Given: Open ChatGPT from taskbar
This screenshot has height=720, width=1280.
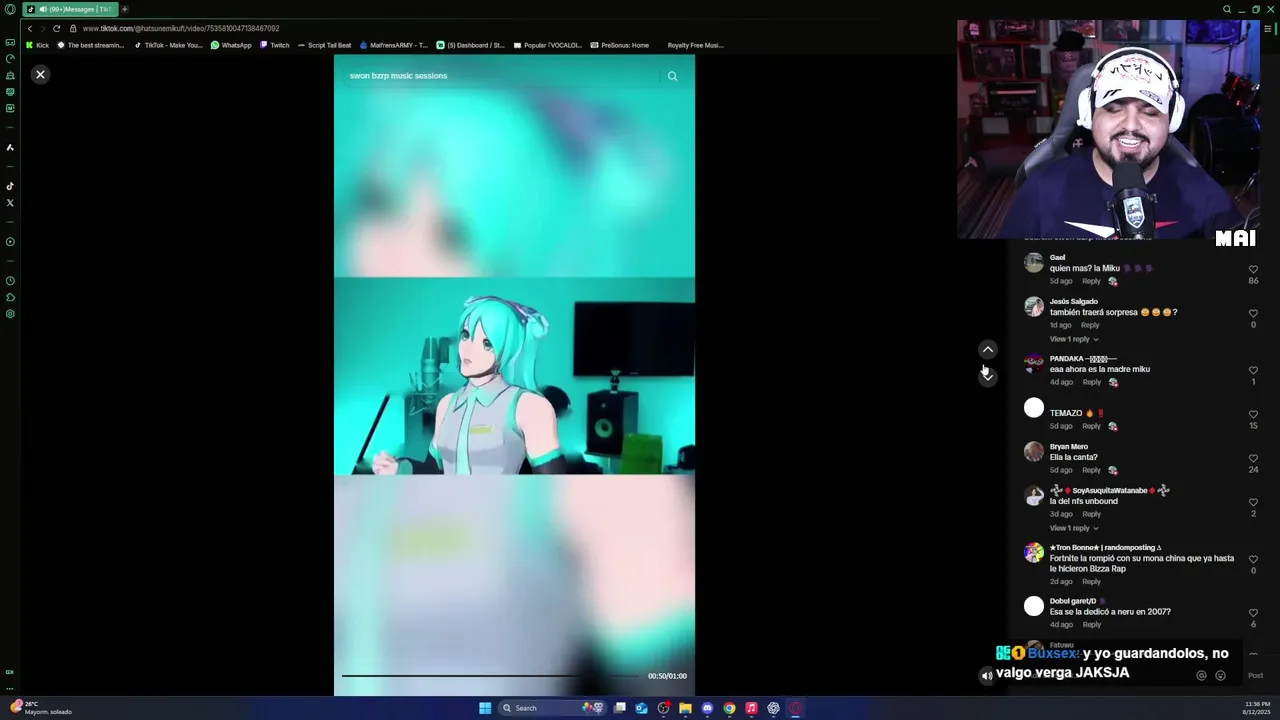Looking at the screenshot, I should tap(773, 708).
